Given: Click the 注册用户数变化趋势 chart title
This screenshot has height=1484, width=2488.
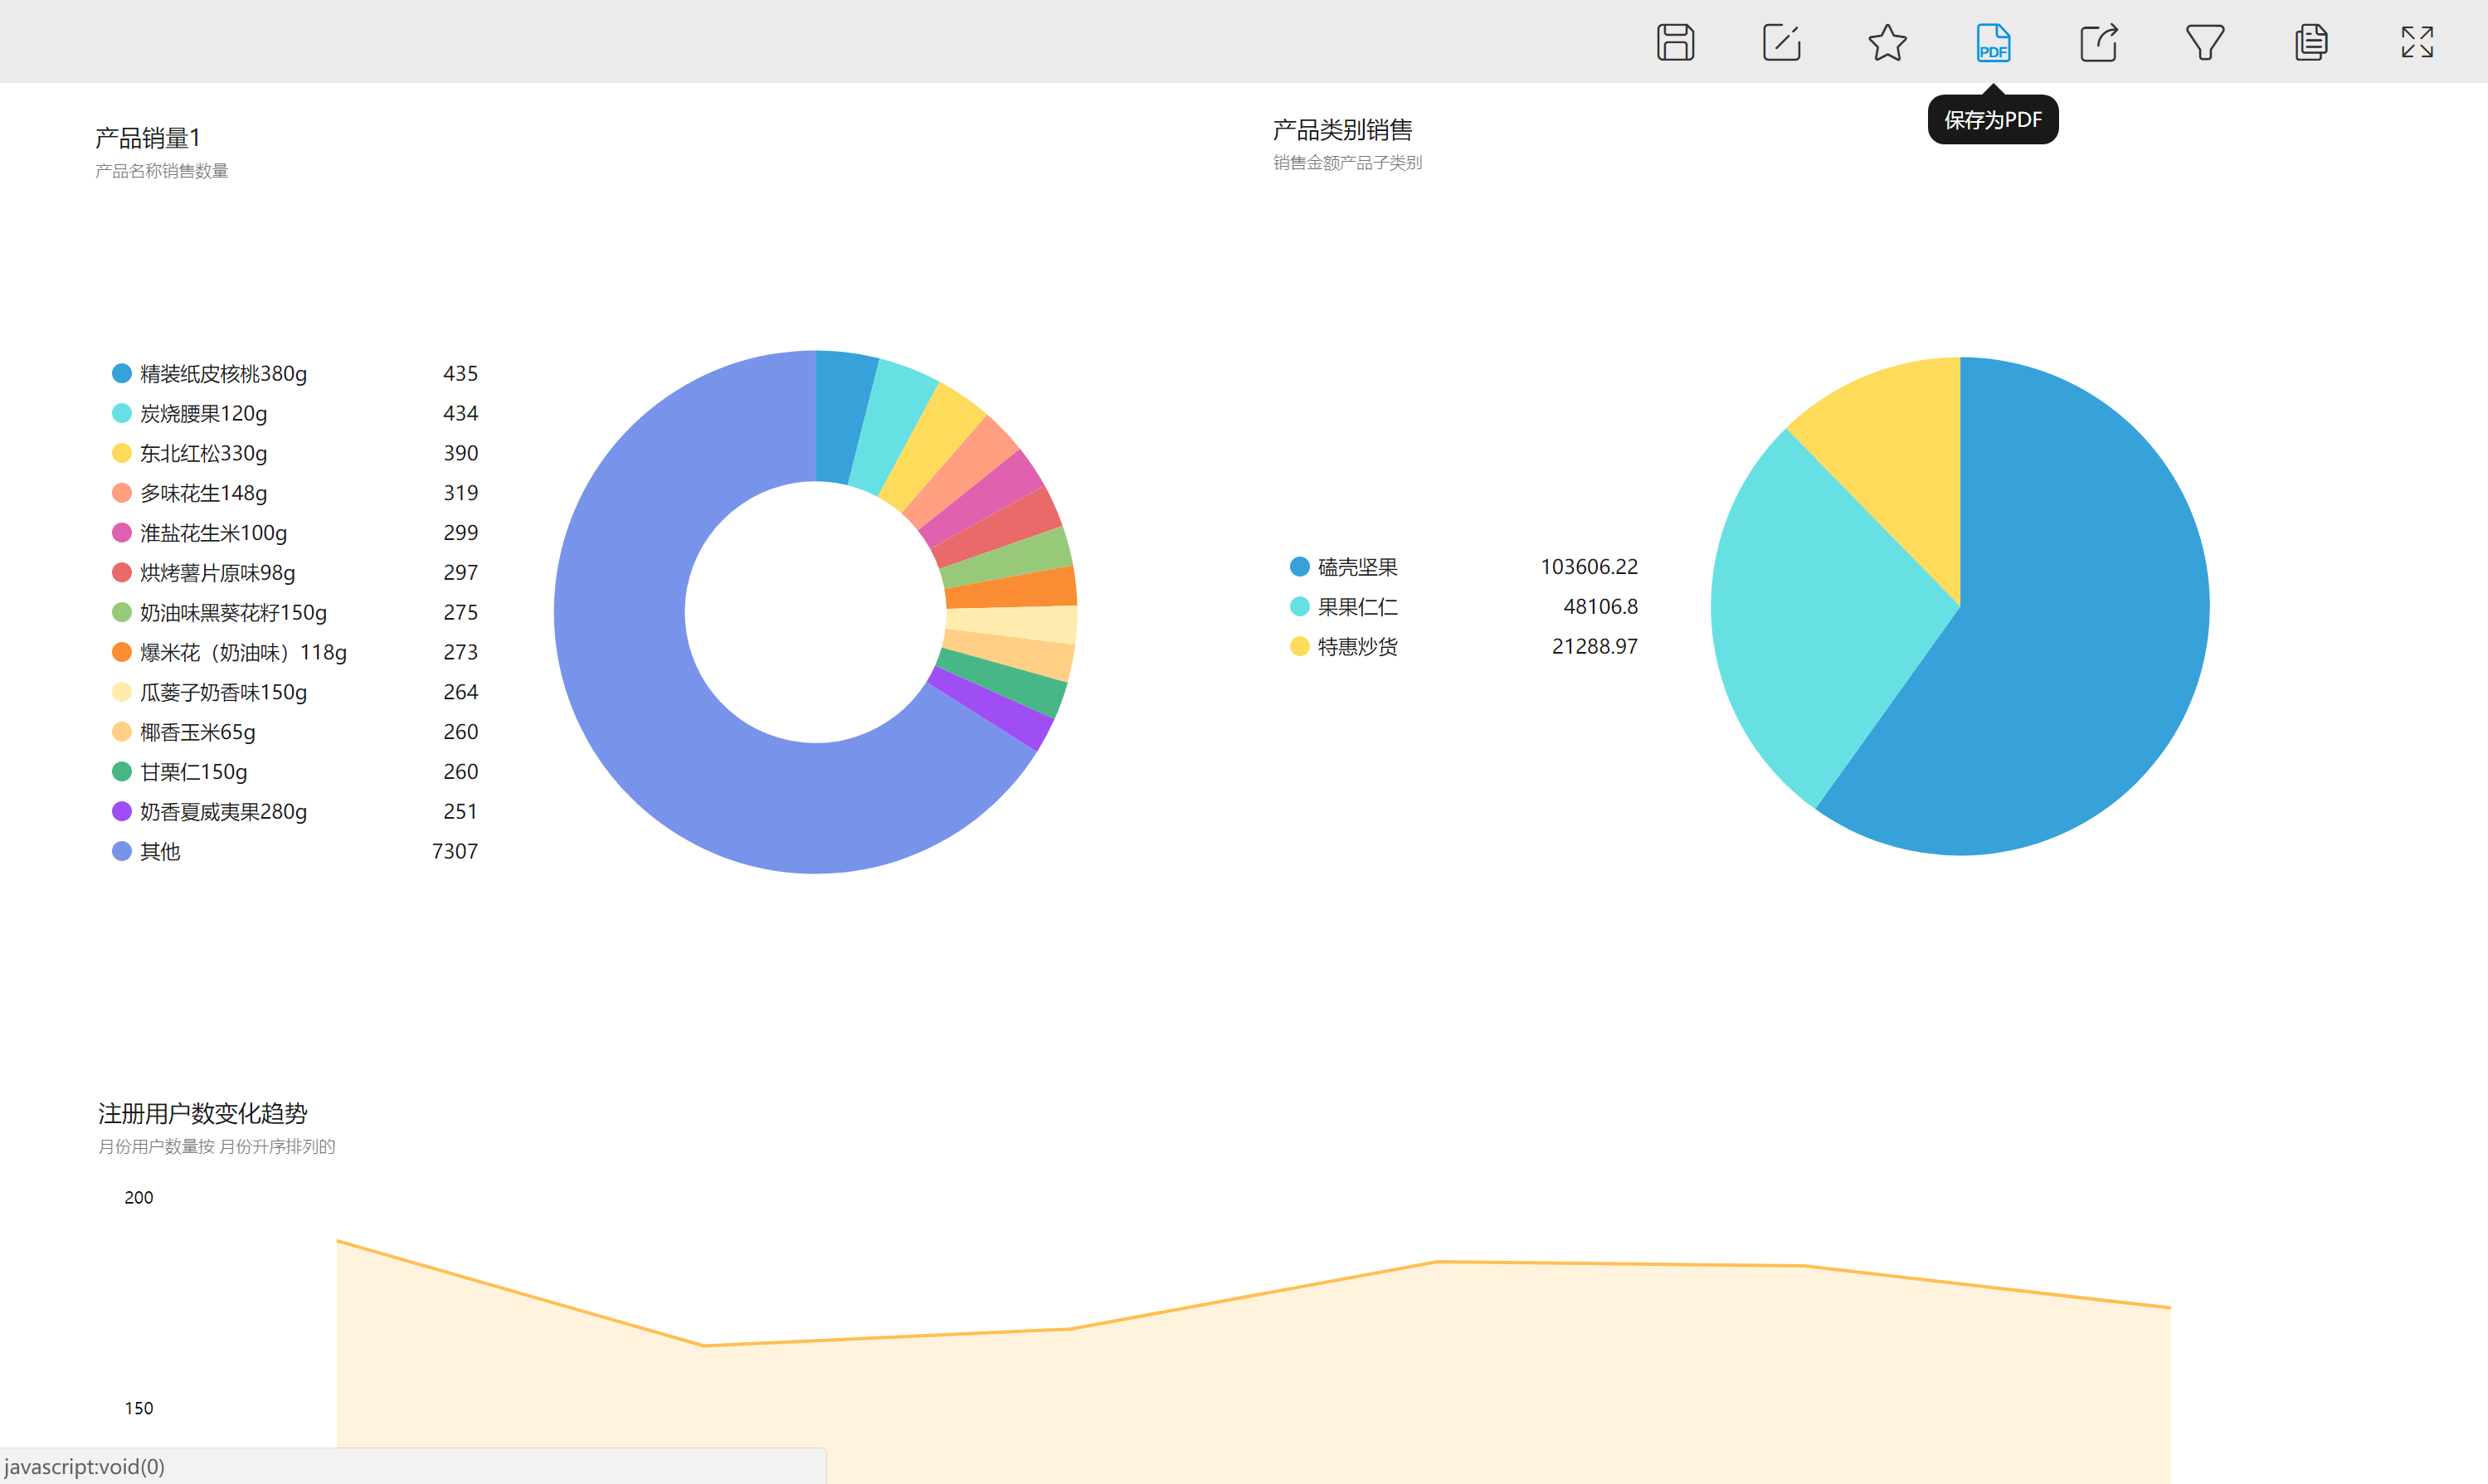Looking at the screenshot, I should pos(202,1113).
